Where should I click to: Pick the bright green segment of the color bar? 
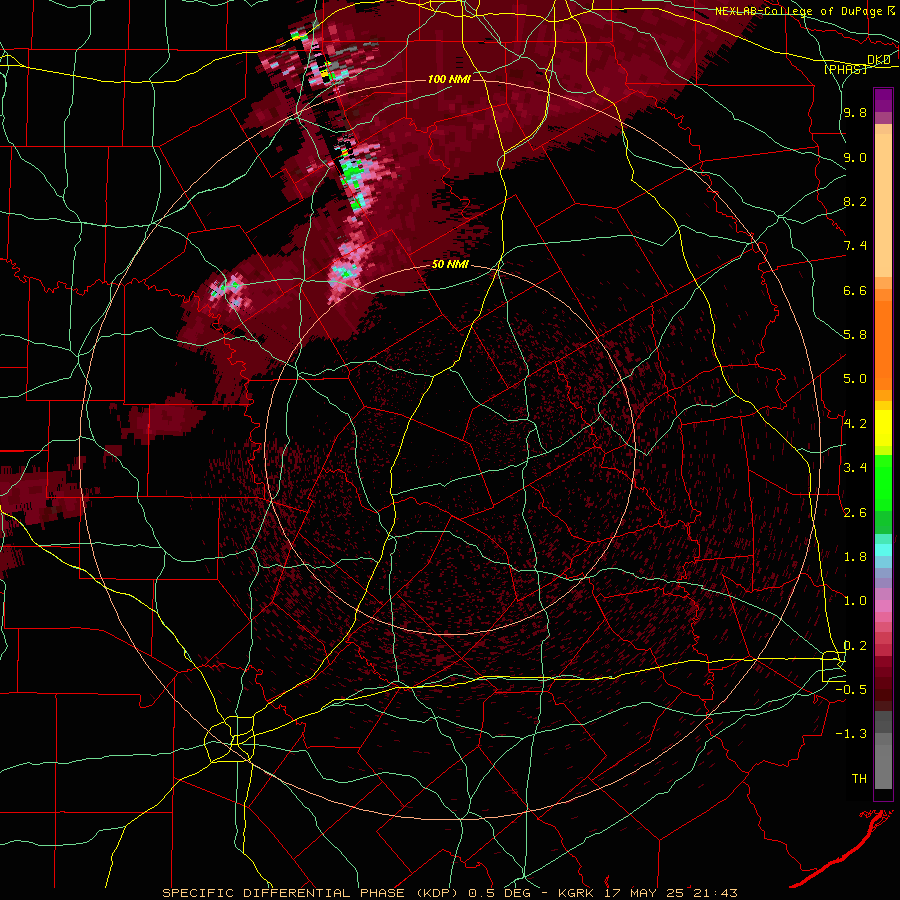coord(883,482)
